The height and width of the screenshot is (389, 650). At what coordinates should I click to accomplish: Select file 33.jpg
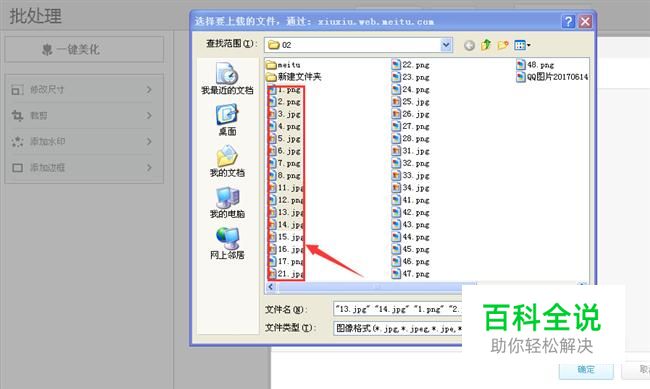click(411, 175)
